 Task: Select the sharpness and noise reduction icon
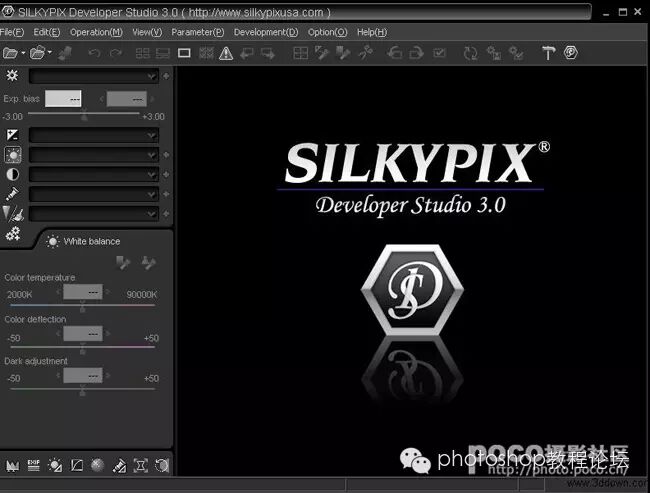[x=12, y=214]
